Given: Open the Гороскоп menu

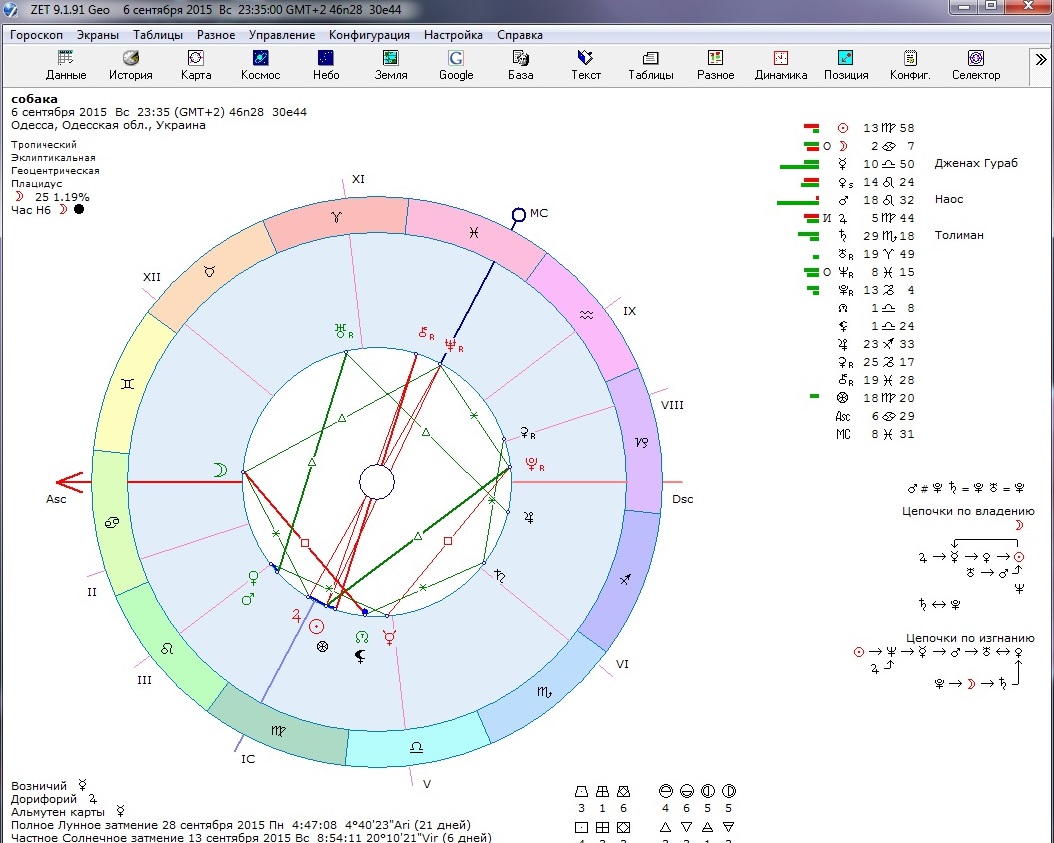Looking at the screenshot, I should click(x=37, y=34).
